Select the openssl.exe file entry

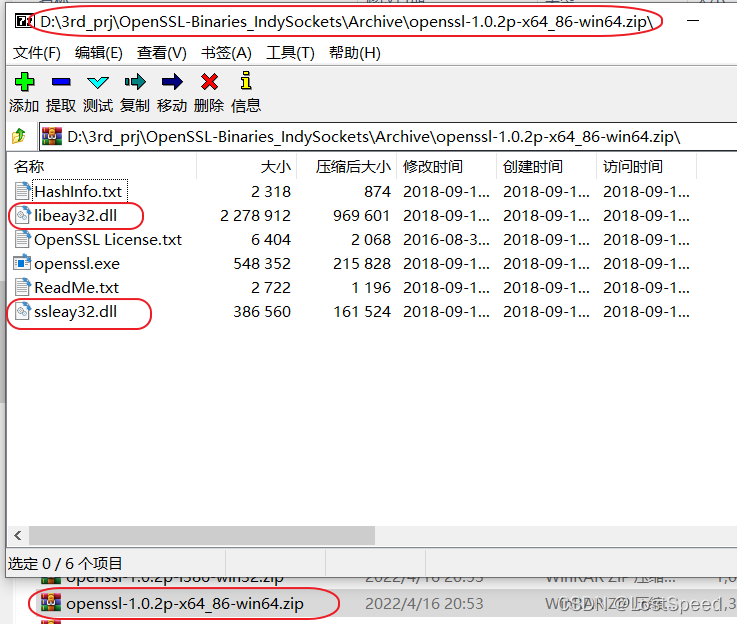76,263
